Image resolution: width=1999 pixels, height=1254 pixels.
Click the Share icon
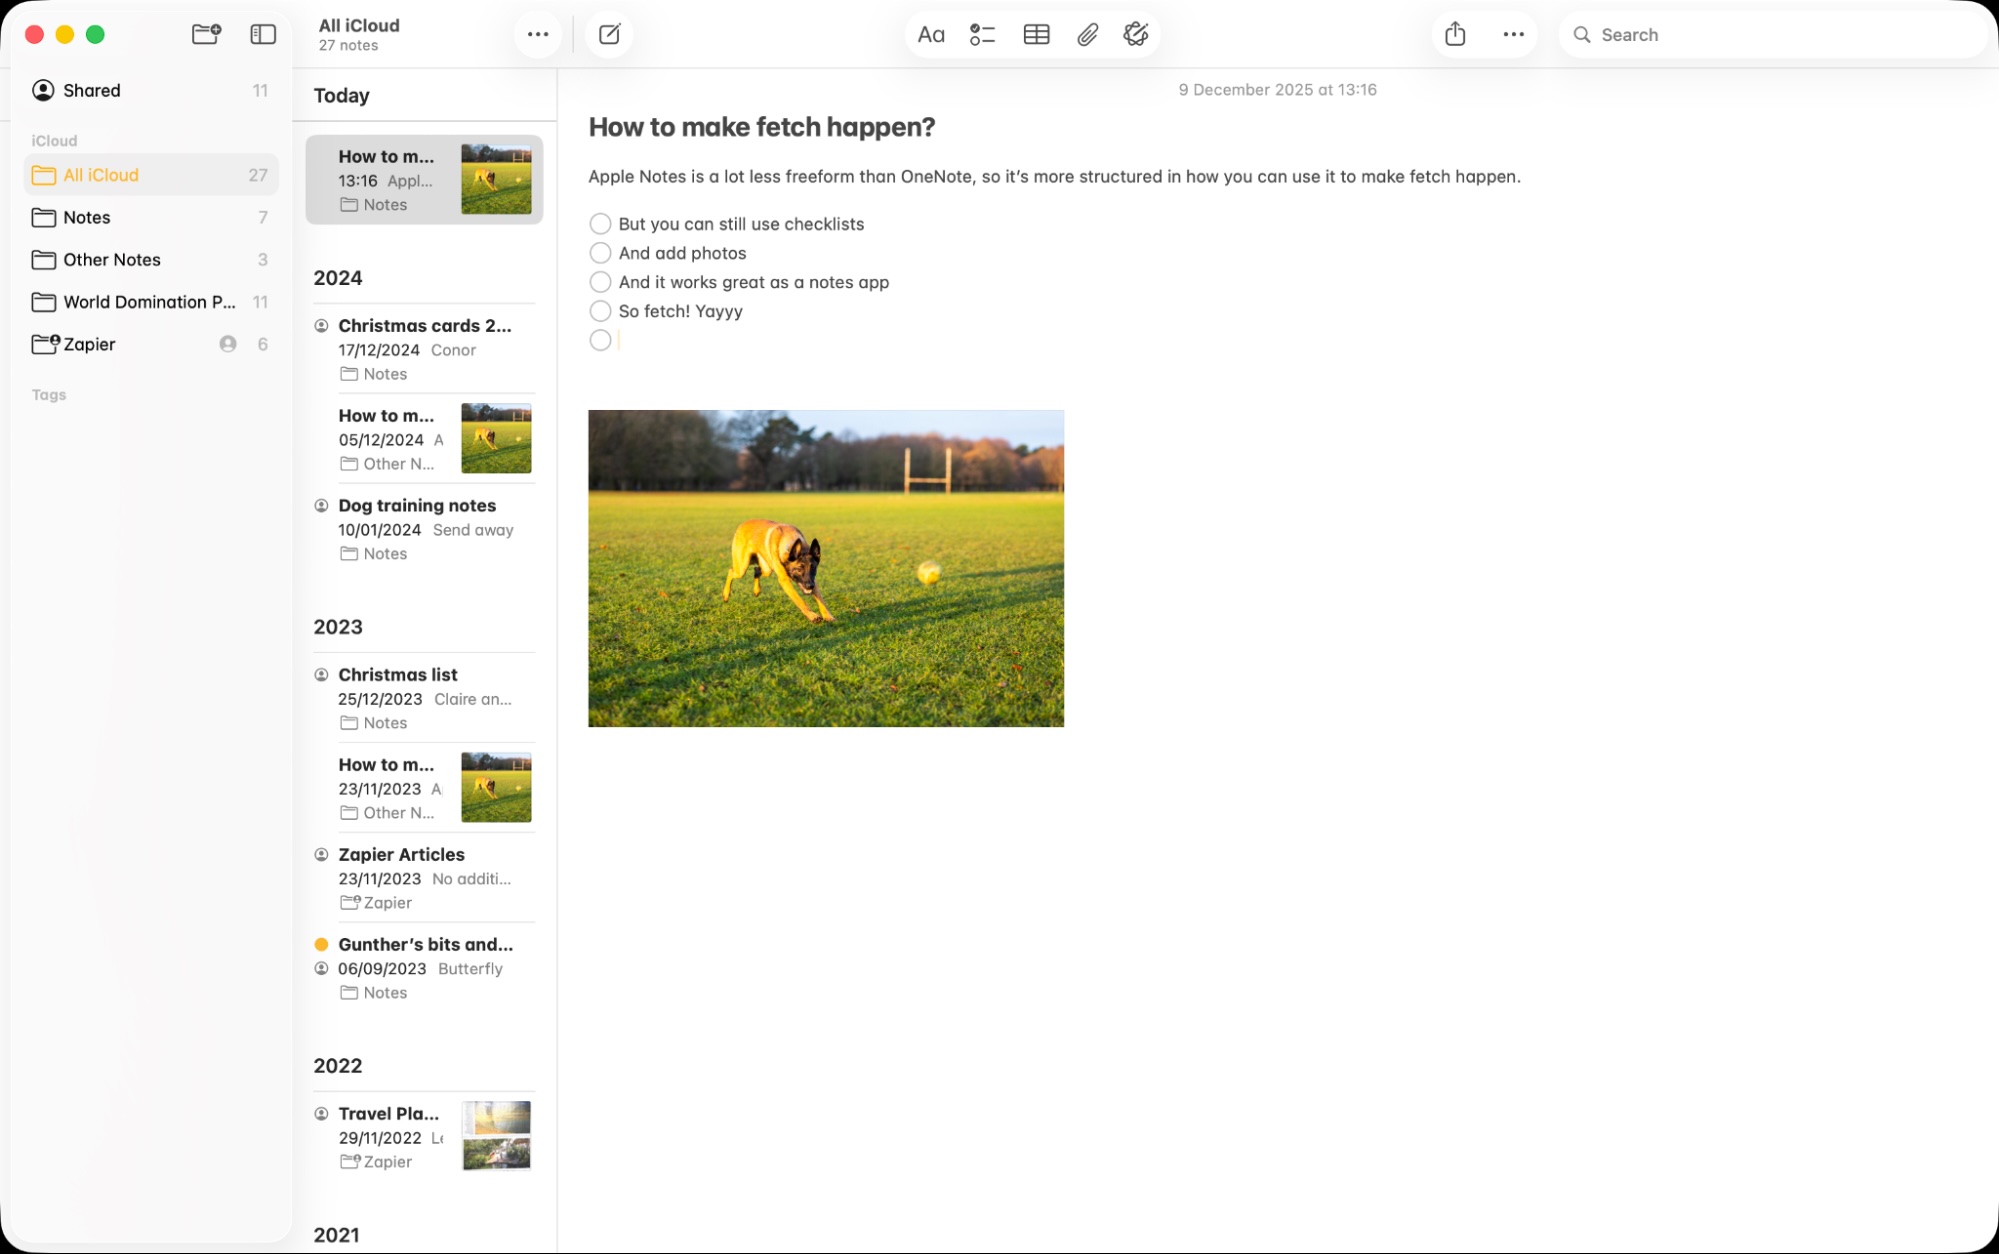tap(1455, 33)
